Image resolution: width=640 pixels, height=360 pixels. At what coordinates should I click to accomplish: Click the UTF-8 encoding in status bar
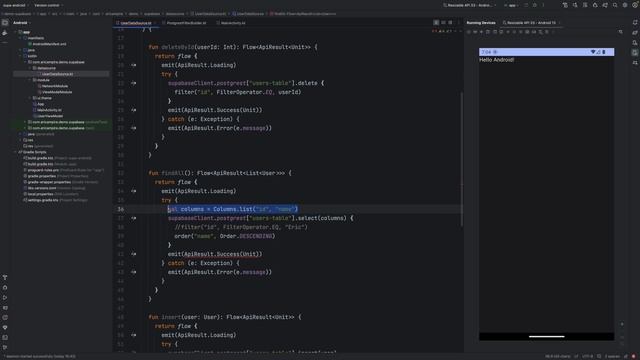(x=587, y=356)
